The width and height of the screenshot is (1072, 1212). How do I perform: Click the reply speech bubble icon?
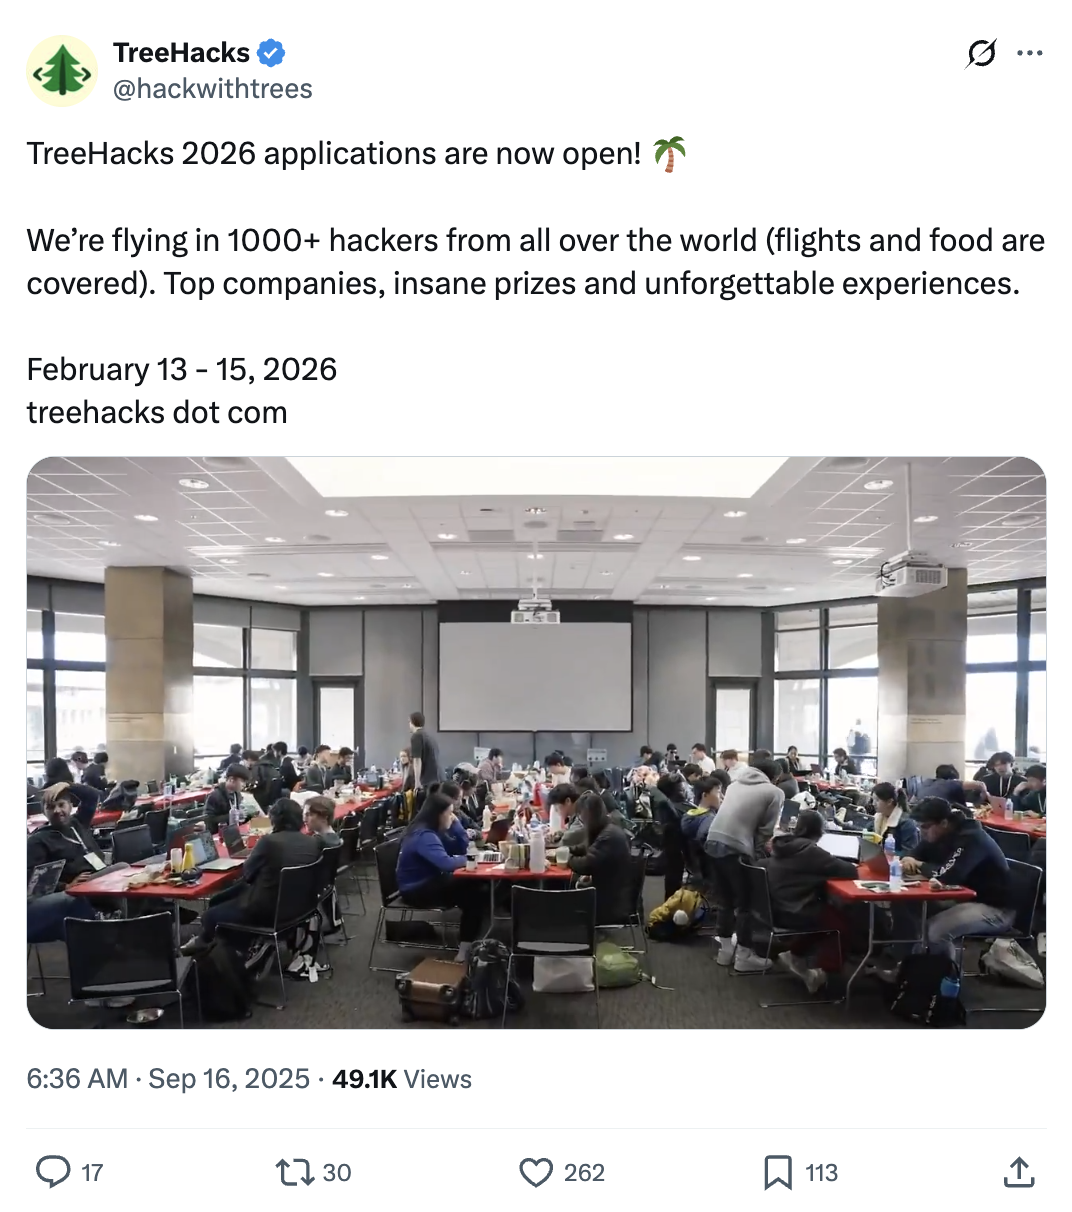(53, 1172)
